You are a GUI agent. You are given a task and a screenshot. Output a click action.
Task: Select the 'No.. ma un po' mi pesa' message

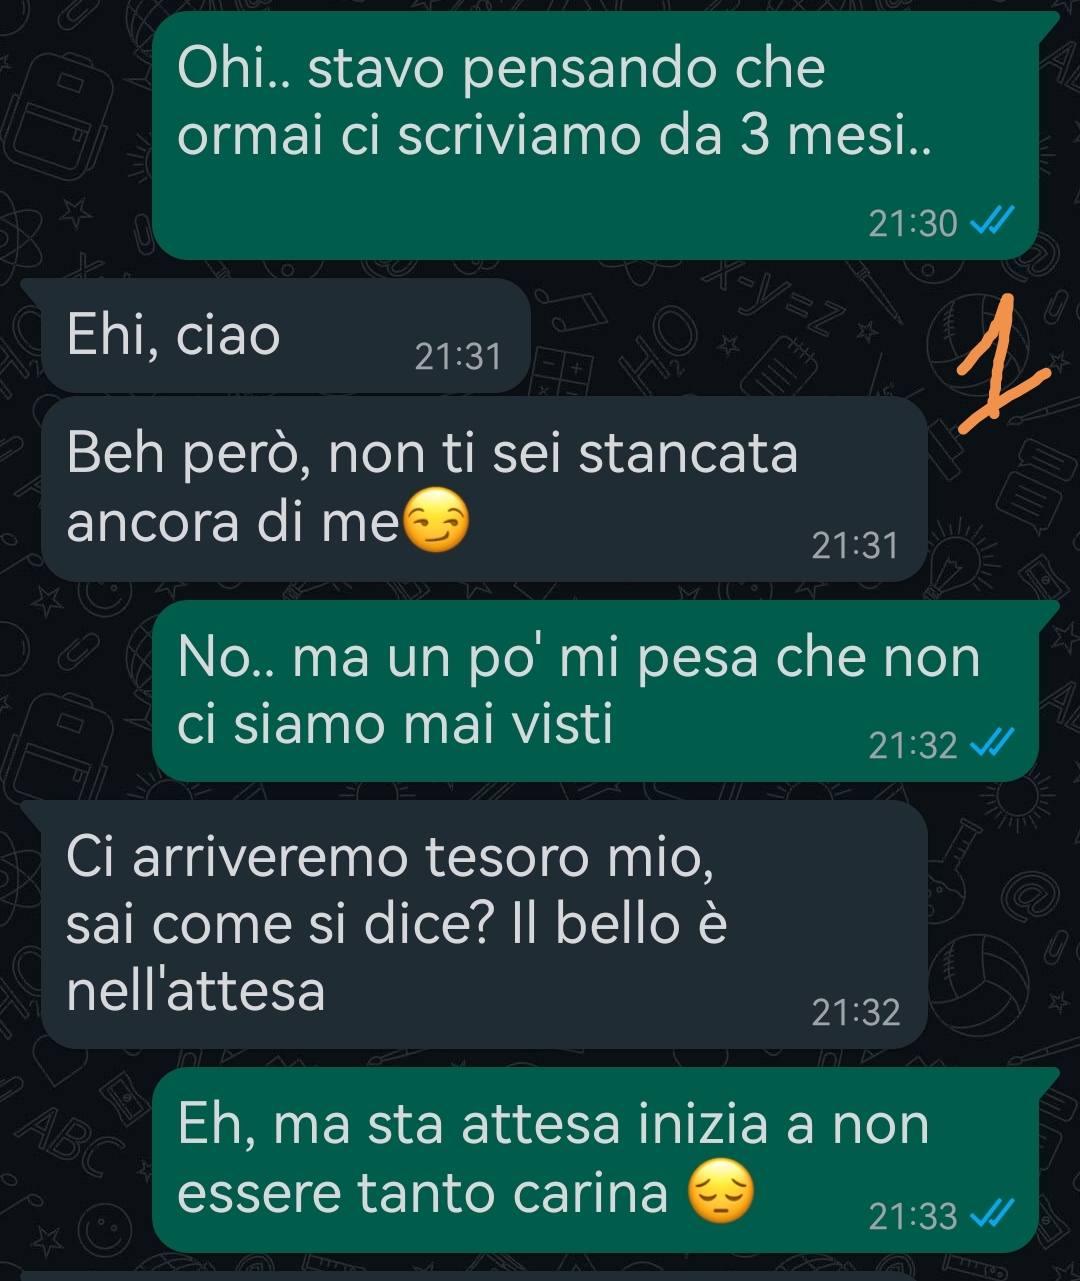click(597, 692)
